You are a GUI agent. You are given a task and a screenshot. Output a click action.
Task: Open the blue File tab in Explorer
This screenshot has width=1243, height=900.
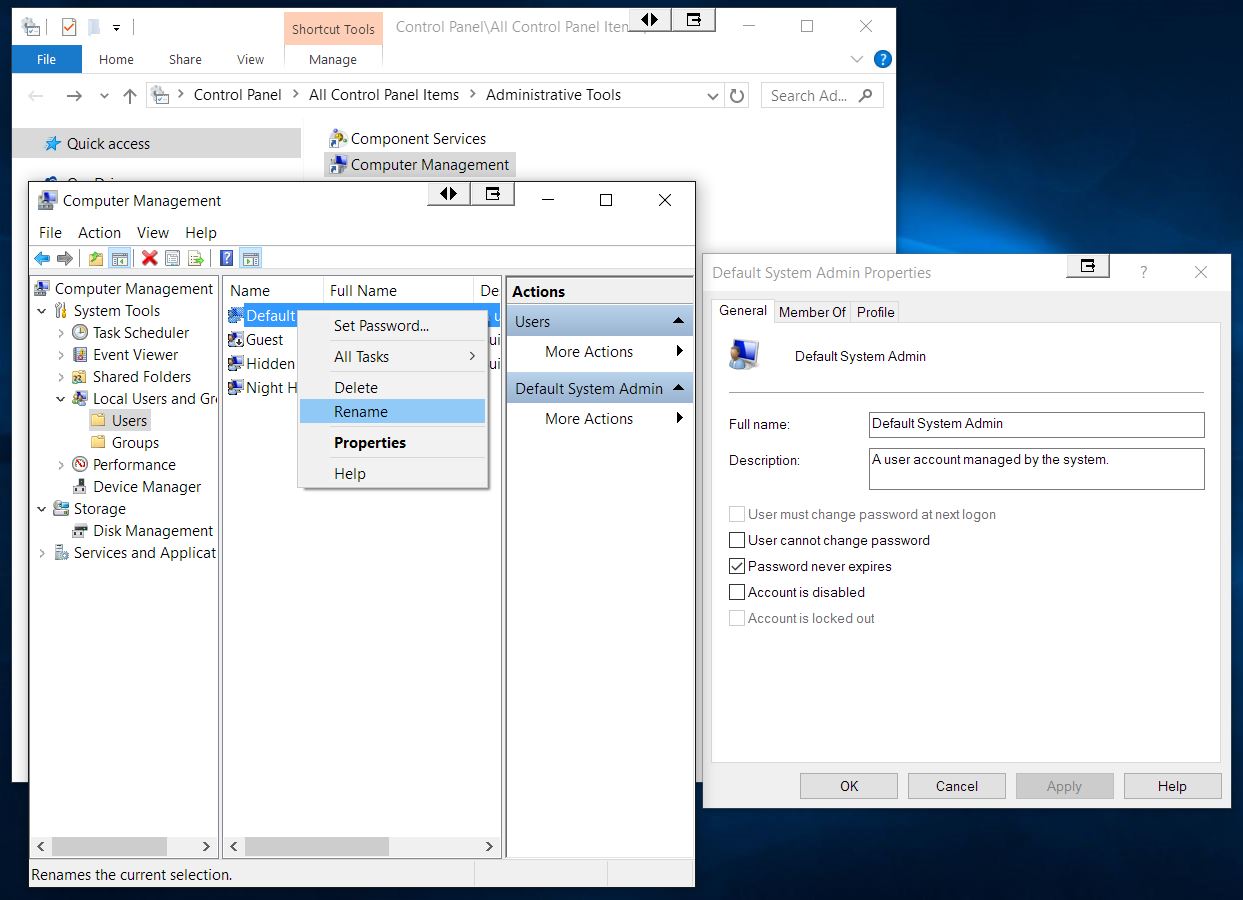(46, 60)
